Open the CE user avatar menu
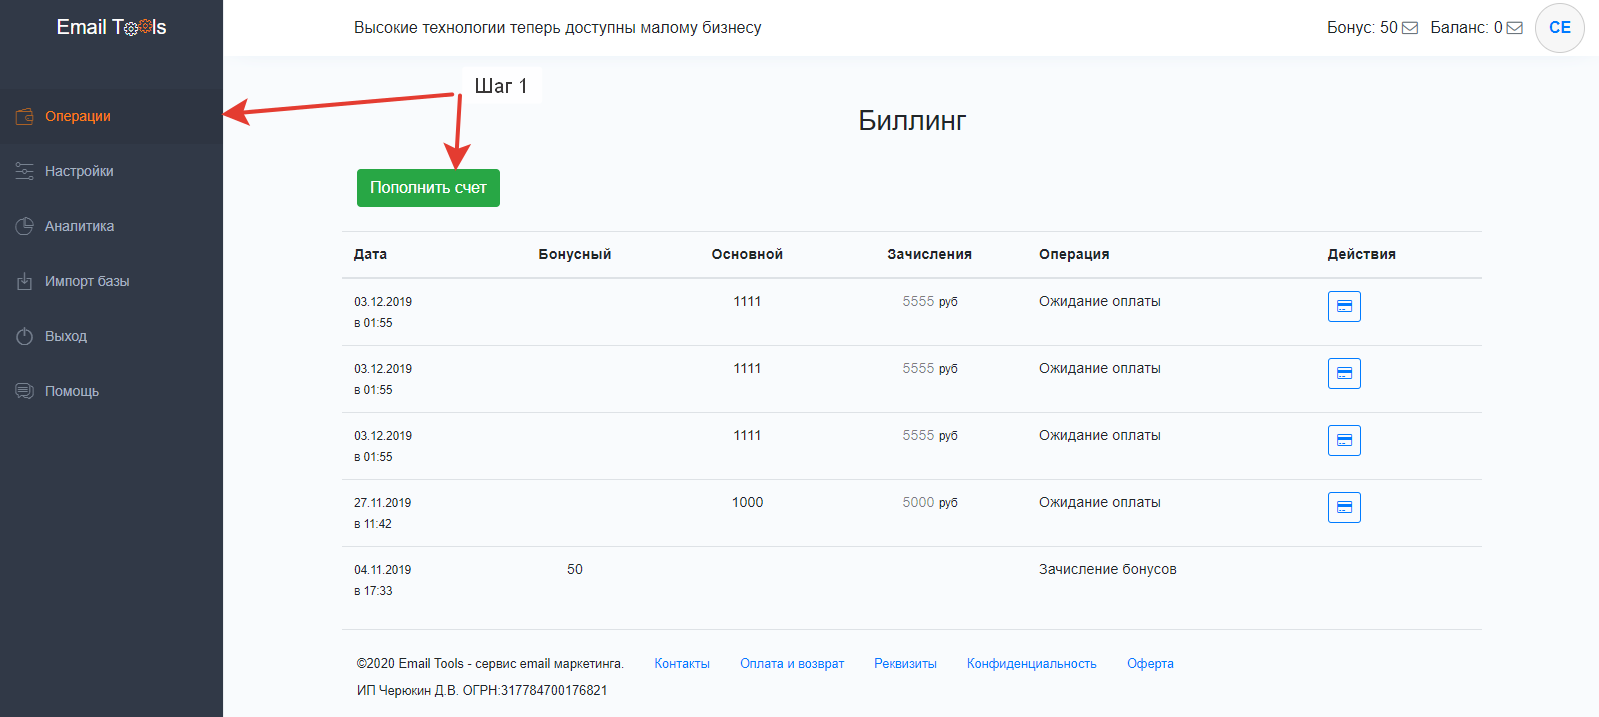This screenshot has height=717, width=1599. pos(1559,28)
